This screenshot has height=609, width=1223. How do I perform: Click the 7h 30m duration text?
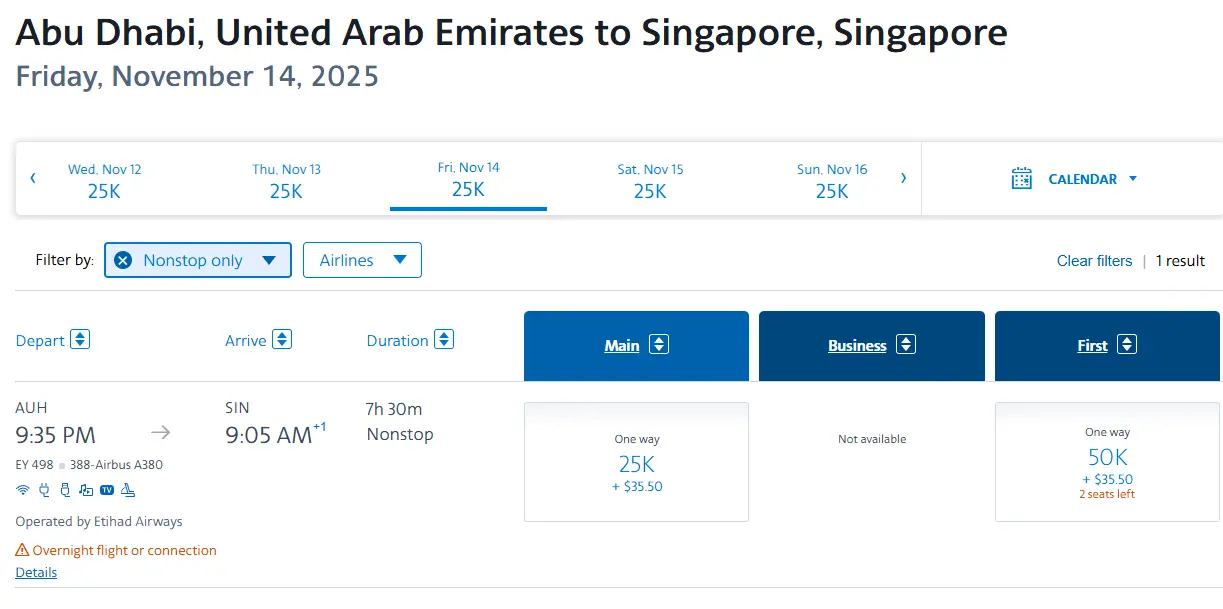[394, 409]
